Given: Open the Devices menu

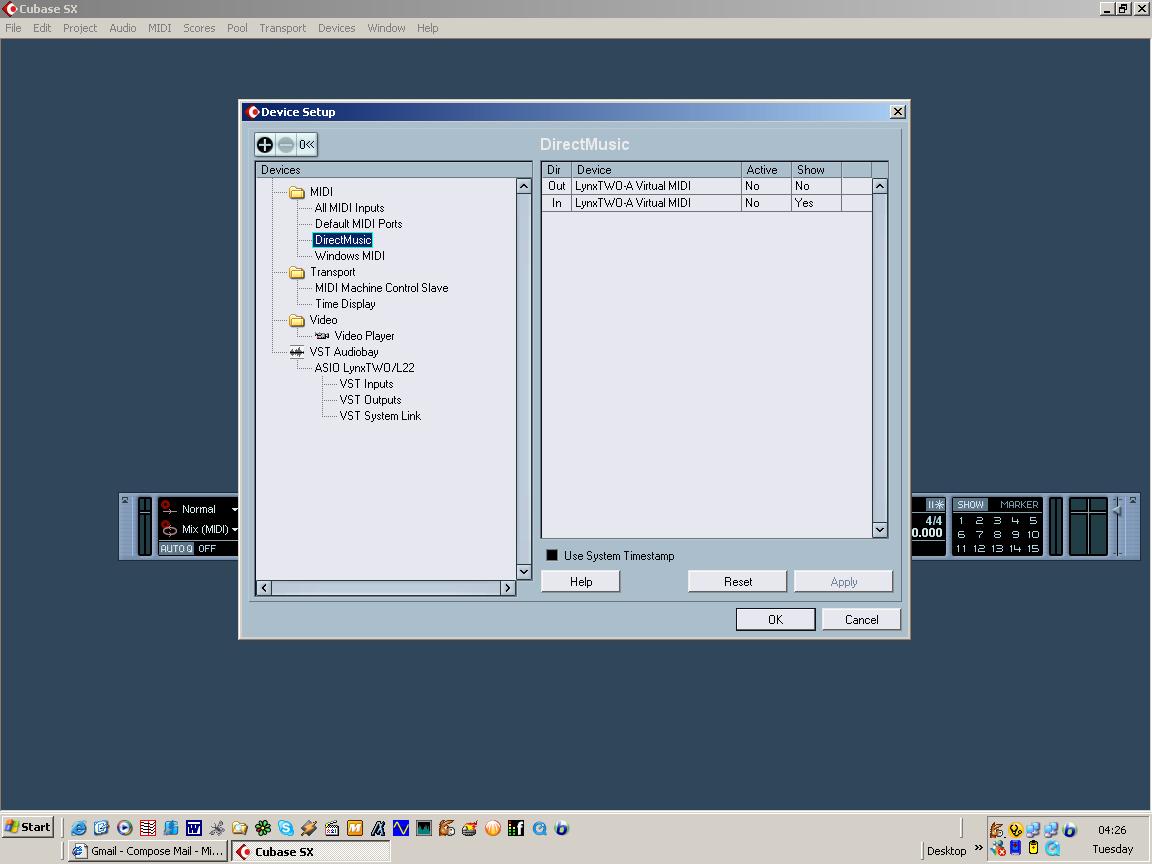Looking at the screenshot, I should [x=336, y=28].
